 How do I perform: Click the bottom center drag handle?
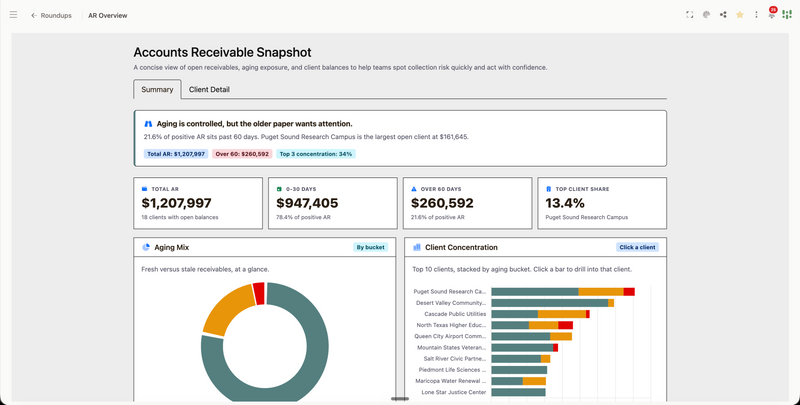click(x=400, y=399)
